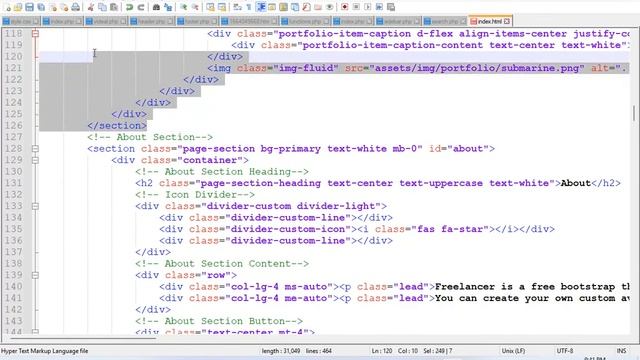Switch to the footer.php tab
Screen dimensions: 640x360
(x=198, y=21)
